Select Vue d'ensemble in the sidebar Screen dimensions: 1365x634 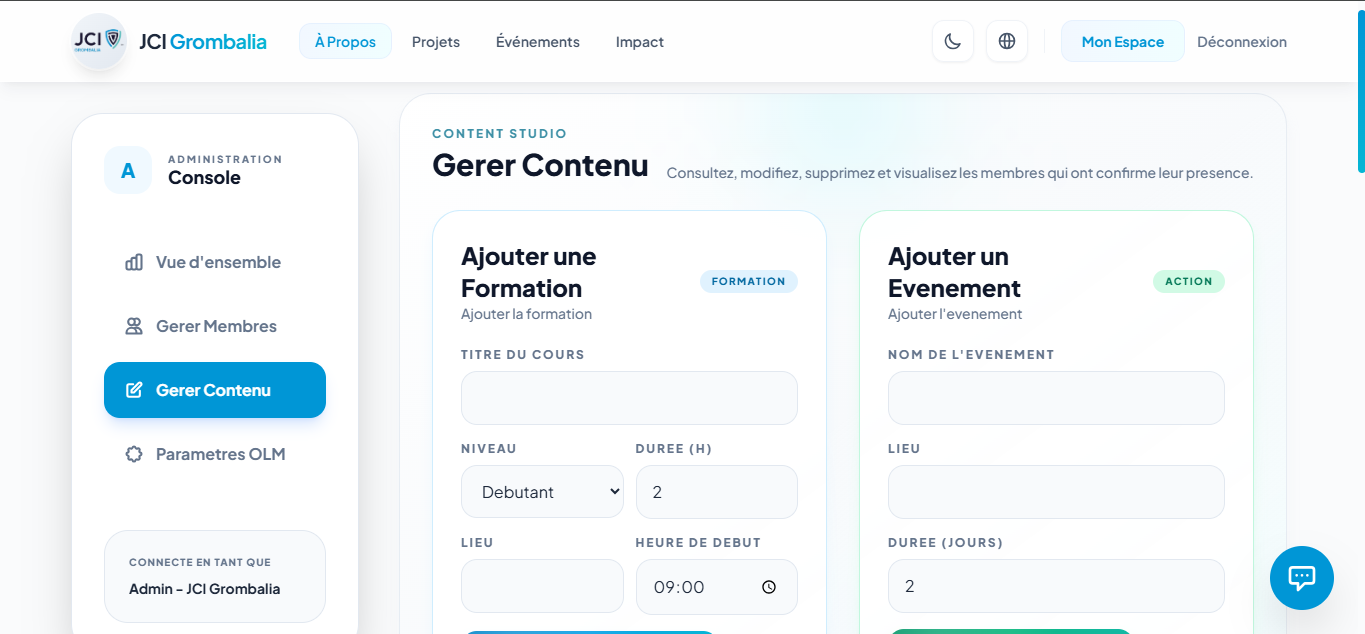point(215,262)
